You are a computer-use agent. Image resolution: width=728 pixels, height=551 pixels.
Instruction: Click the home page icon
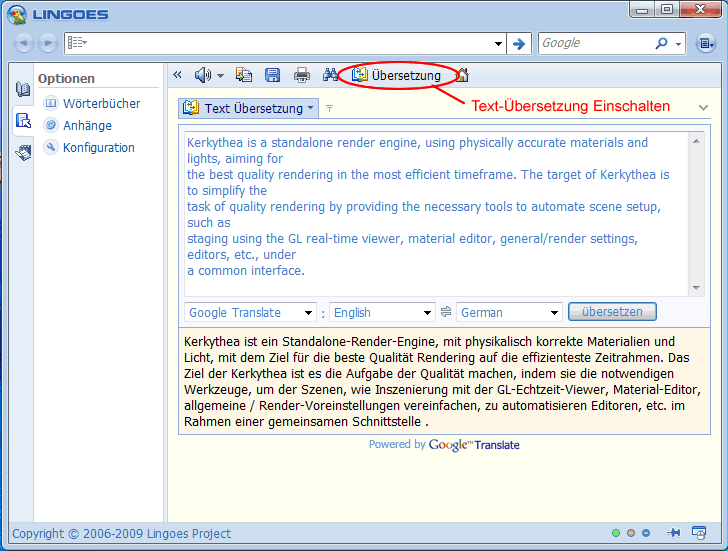[462, 75]
